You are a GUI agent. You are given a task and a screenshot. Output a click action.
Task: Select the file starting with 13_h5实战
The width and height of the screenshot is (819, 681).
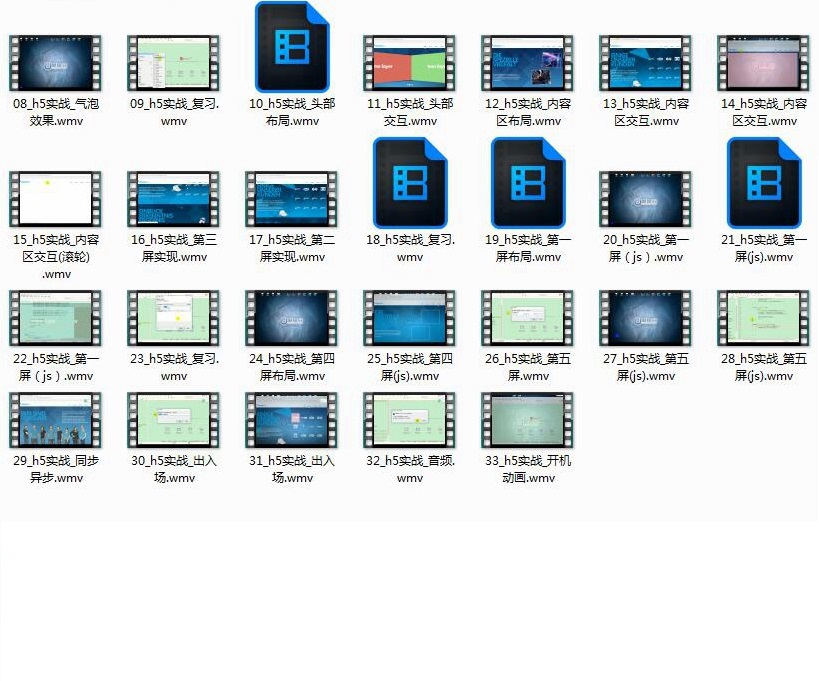645,63
